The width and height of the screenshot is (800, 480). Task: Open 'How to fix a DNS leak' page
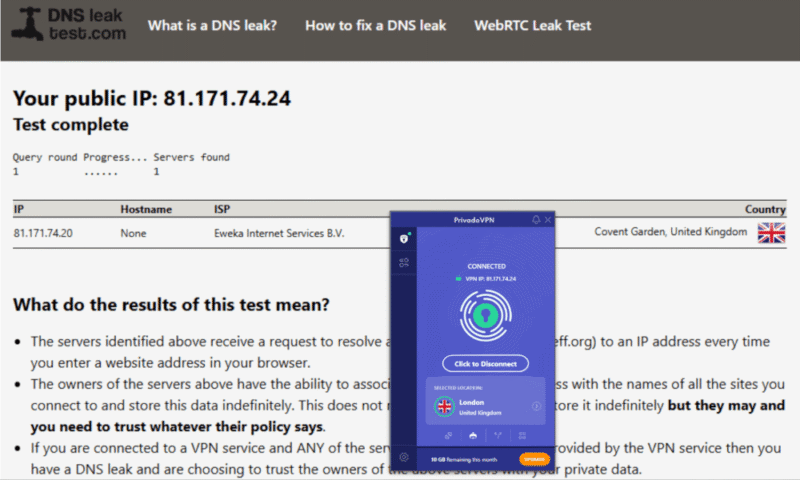tap(376, 26)
